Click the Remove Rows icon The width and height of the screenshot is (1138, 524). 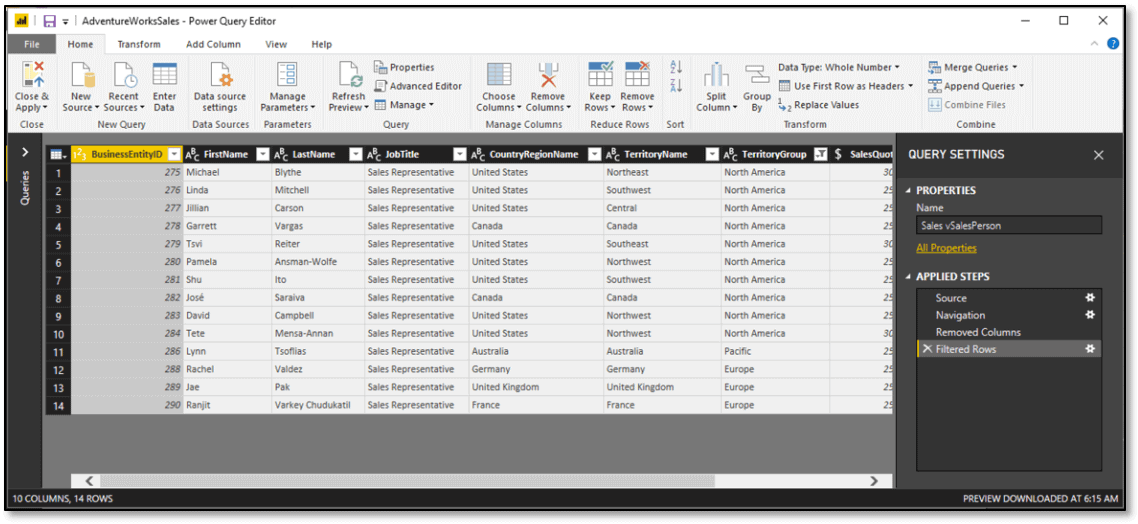pos(637,74)
